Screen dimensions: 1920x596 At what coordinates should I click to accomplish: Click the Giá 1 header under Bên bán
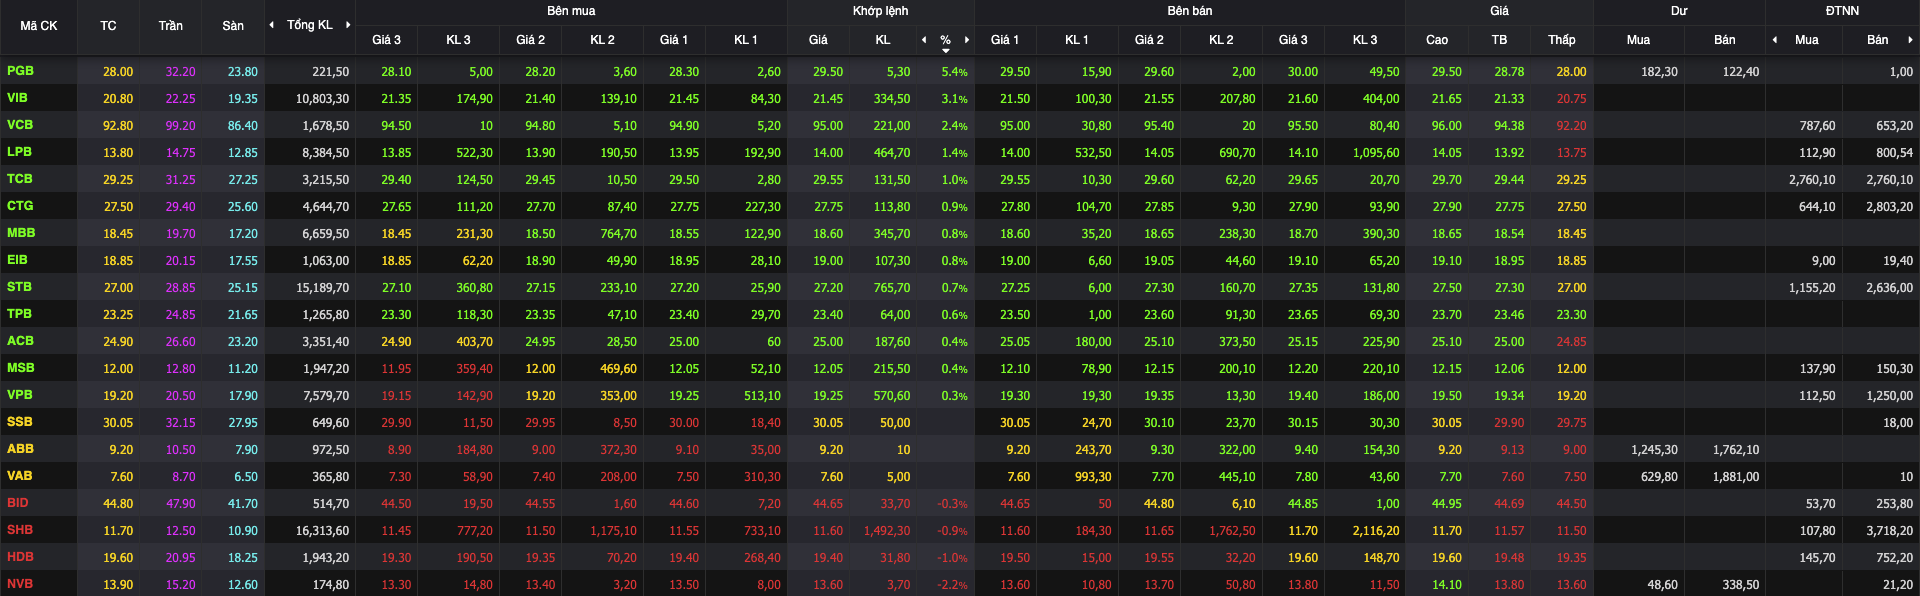coord(1005,40)
